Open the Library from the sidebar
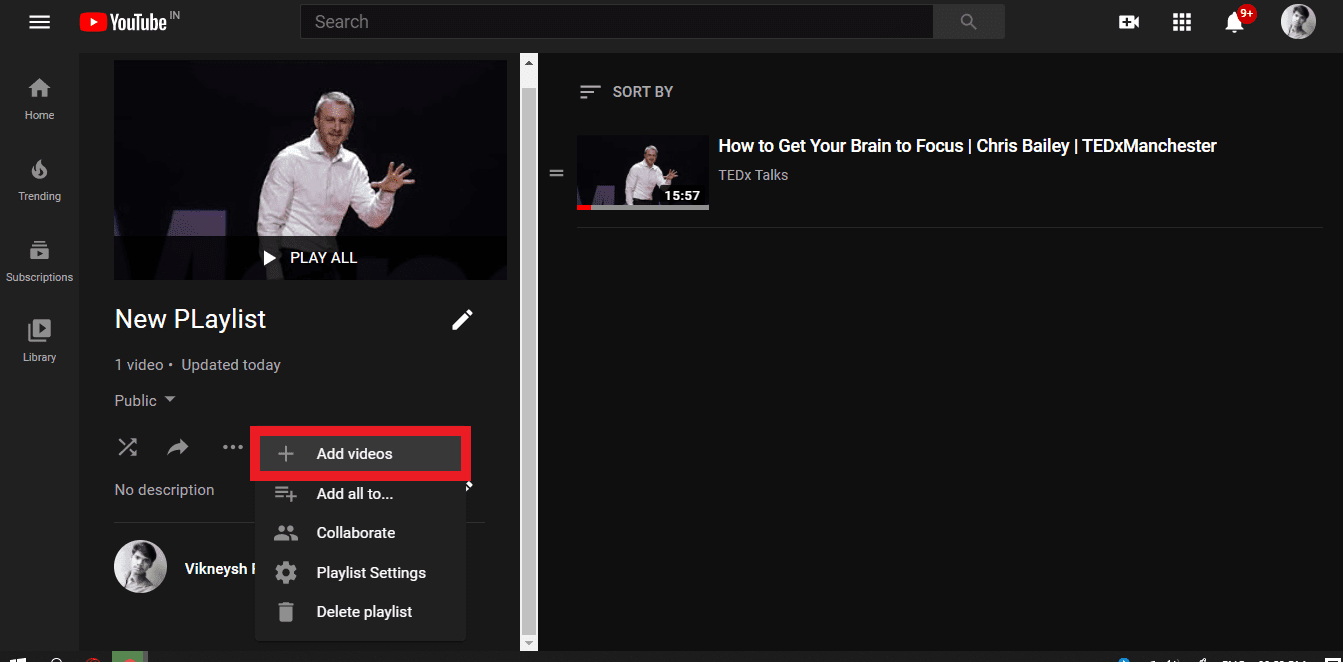The height and width of the screenshot is (662, 1343). 38,340
